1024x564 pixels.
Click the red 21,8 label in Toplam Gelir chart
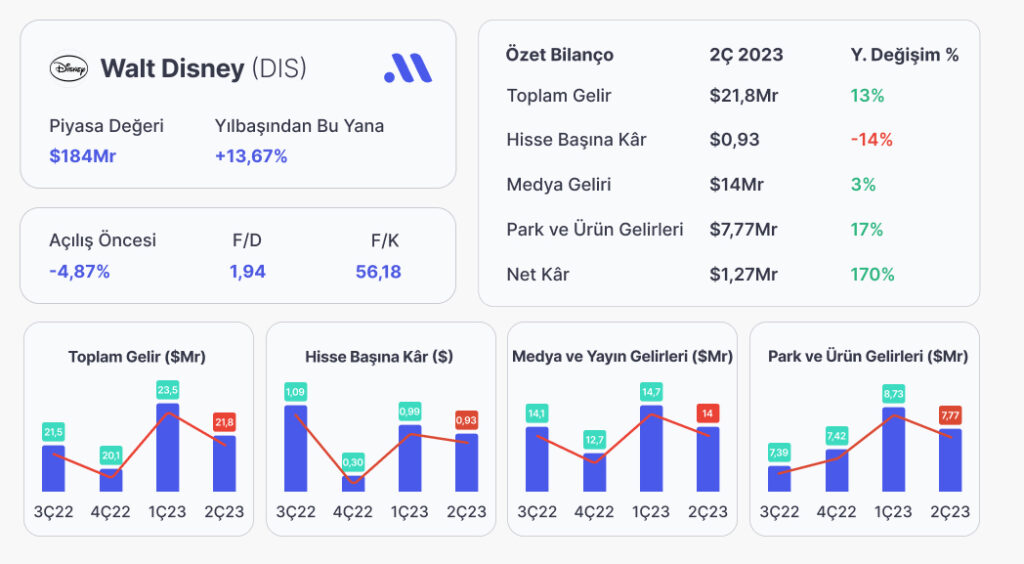[225, 422]
